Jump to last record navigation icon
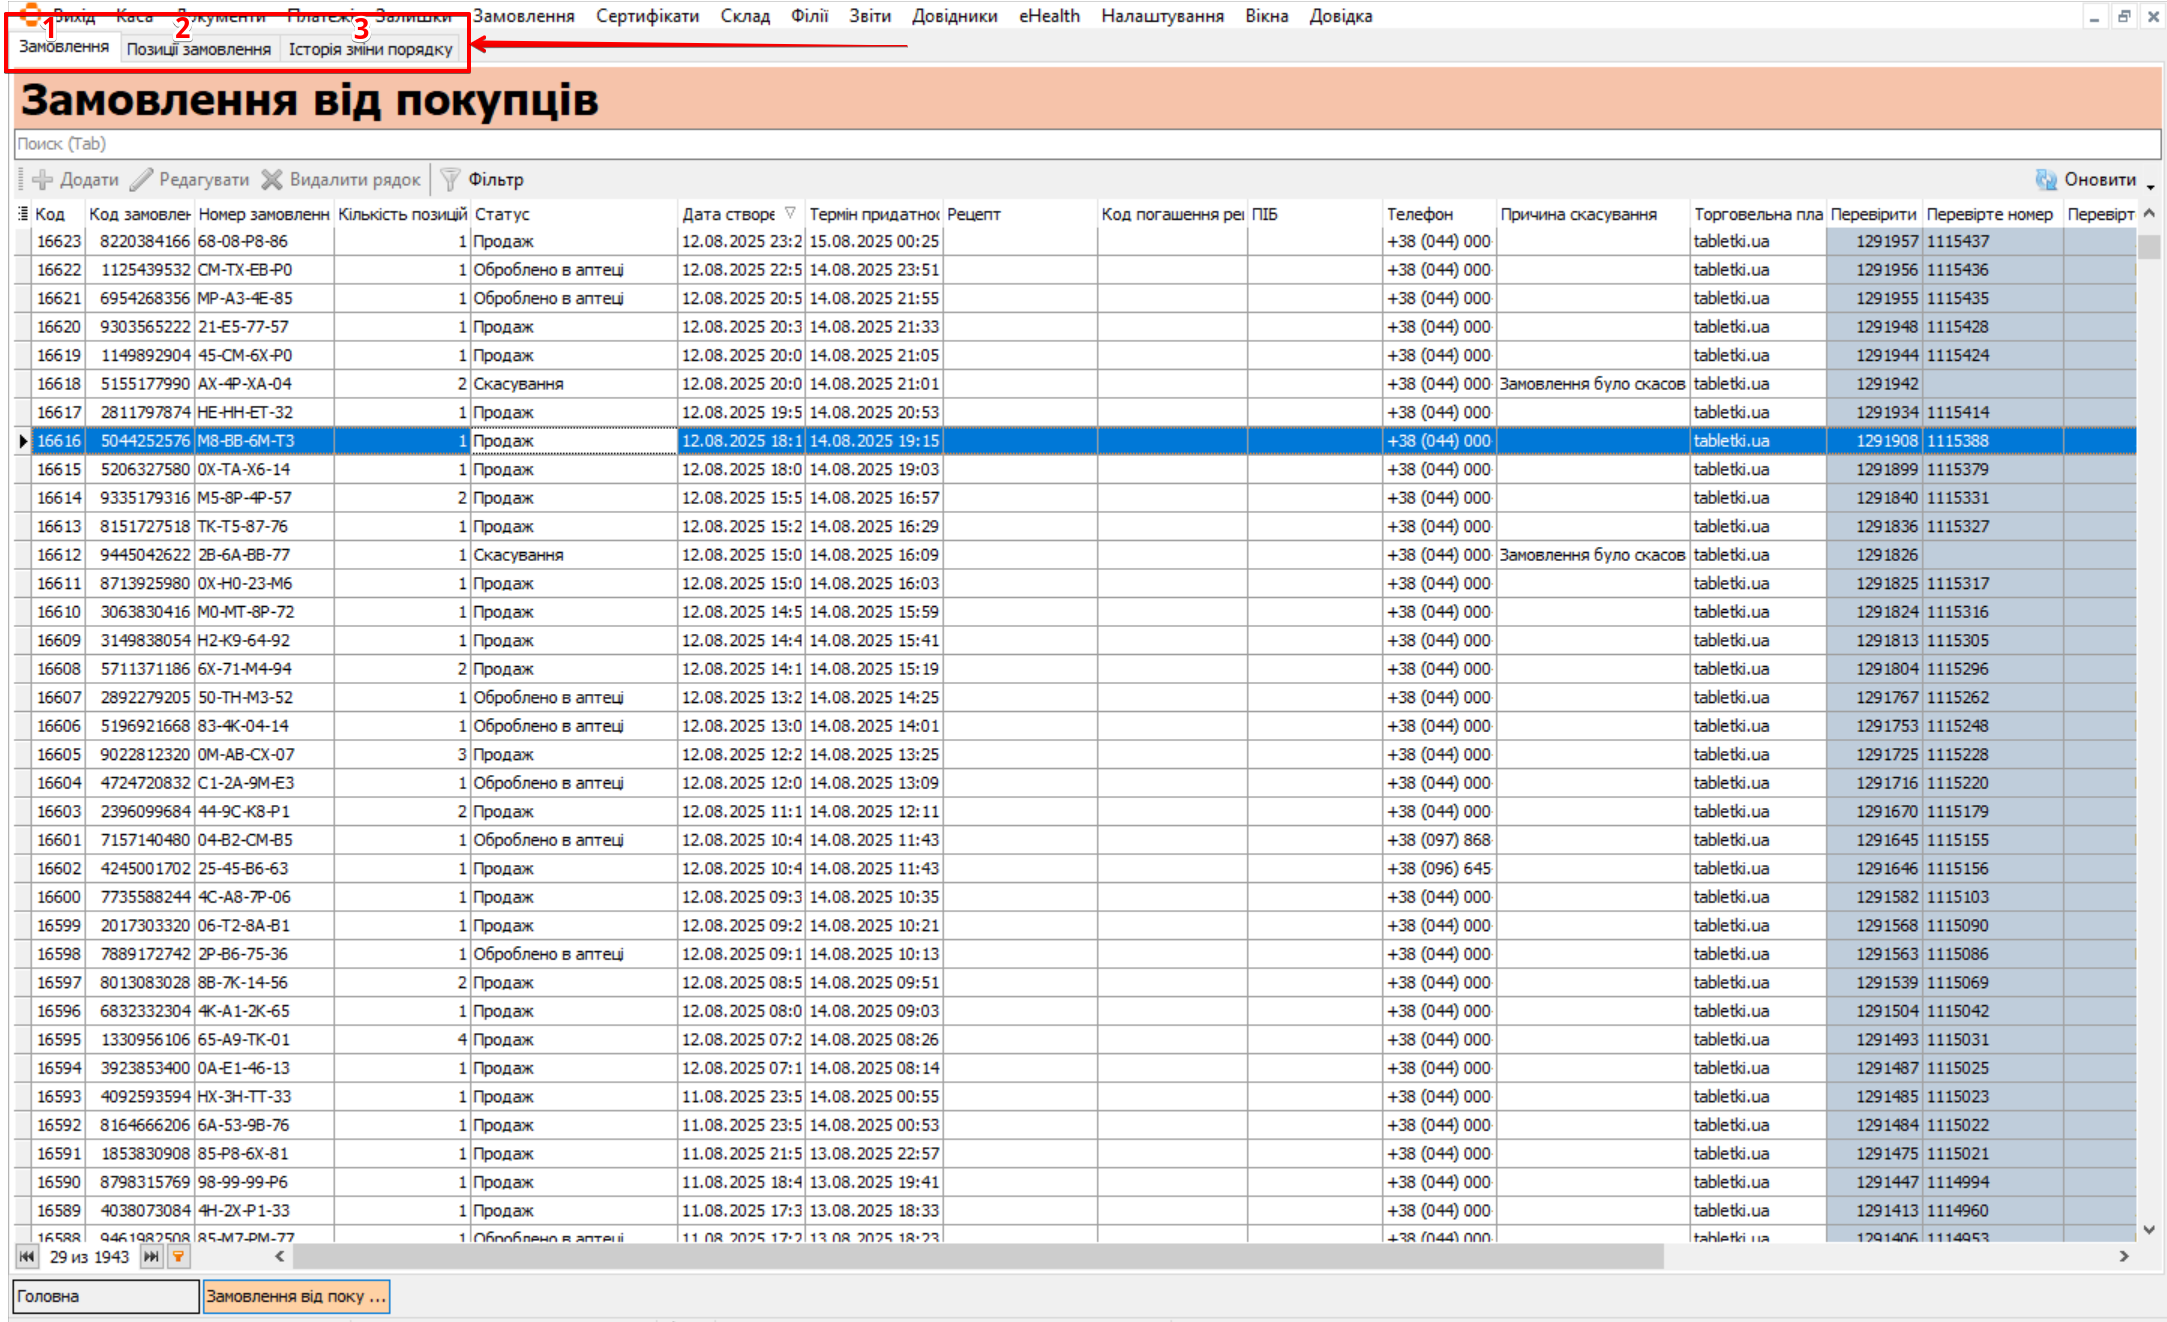Image resolution: width=2167 pixels, height=1322 pixels. [x=151, y=1257]
